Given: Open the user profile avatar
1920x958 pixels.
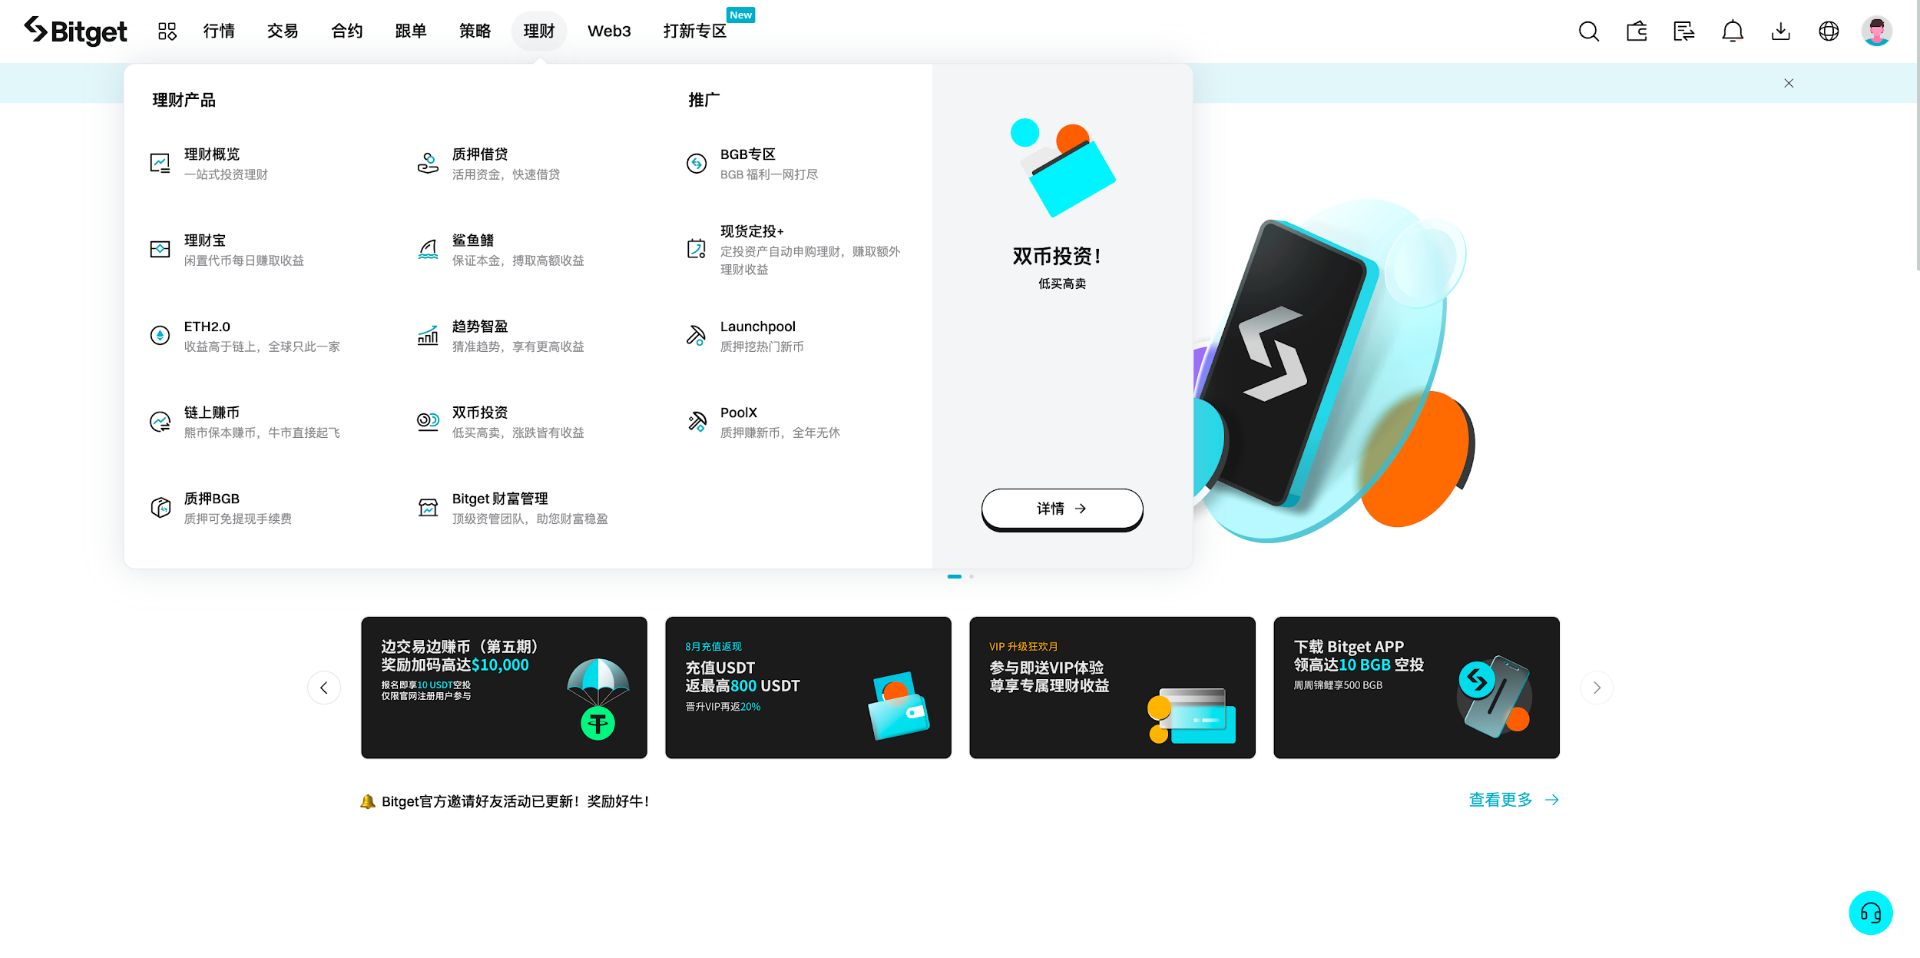Looking at the screenshot, I should [x=1876, y=31].
